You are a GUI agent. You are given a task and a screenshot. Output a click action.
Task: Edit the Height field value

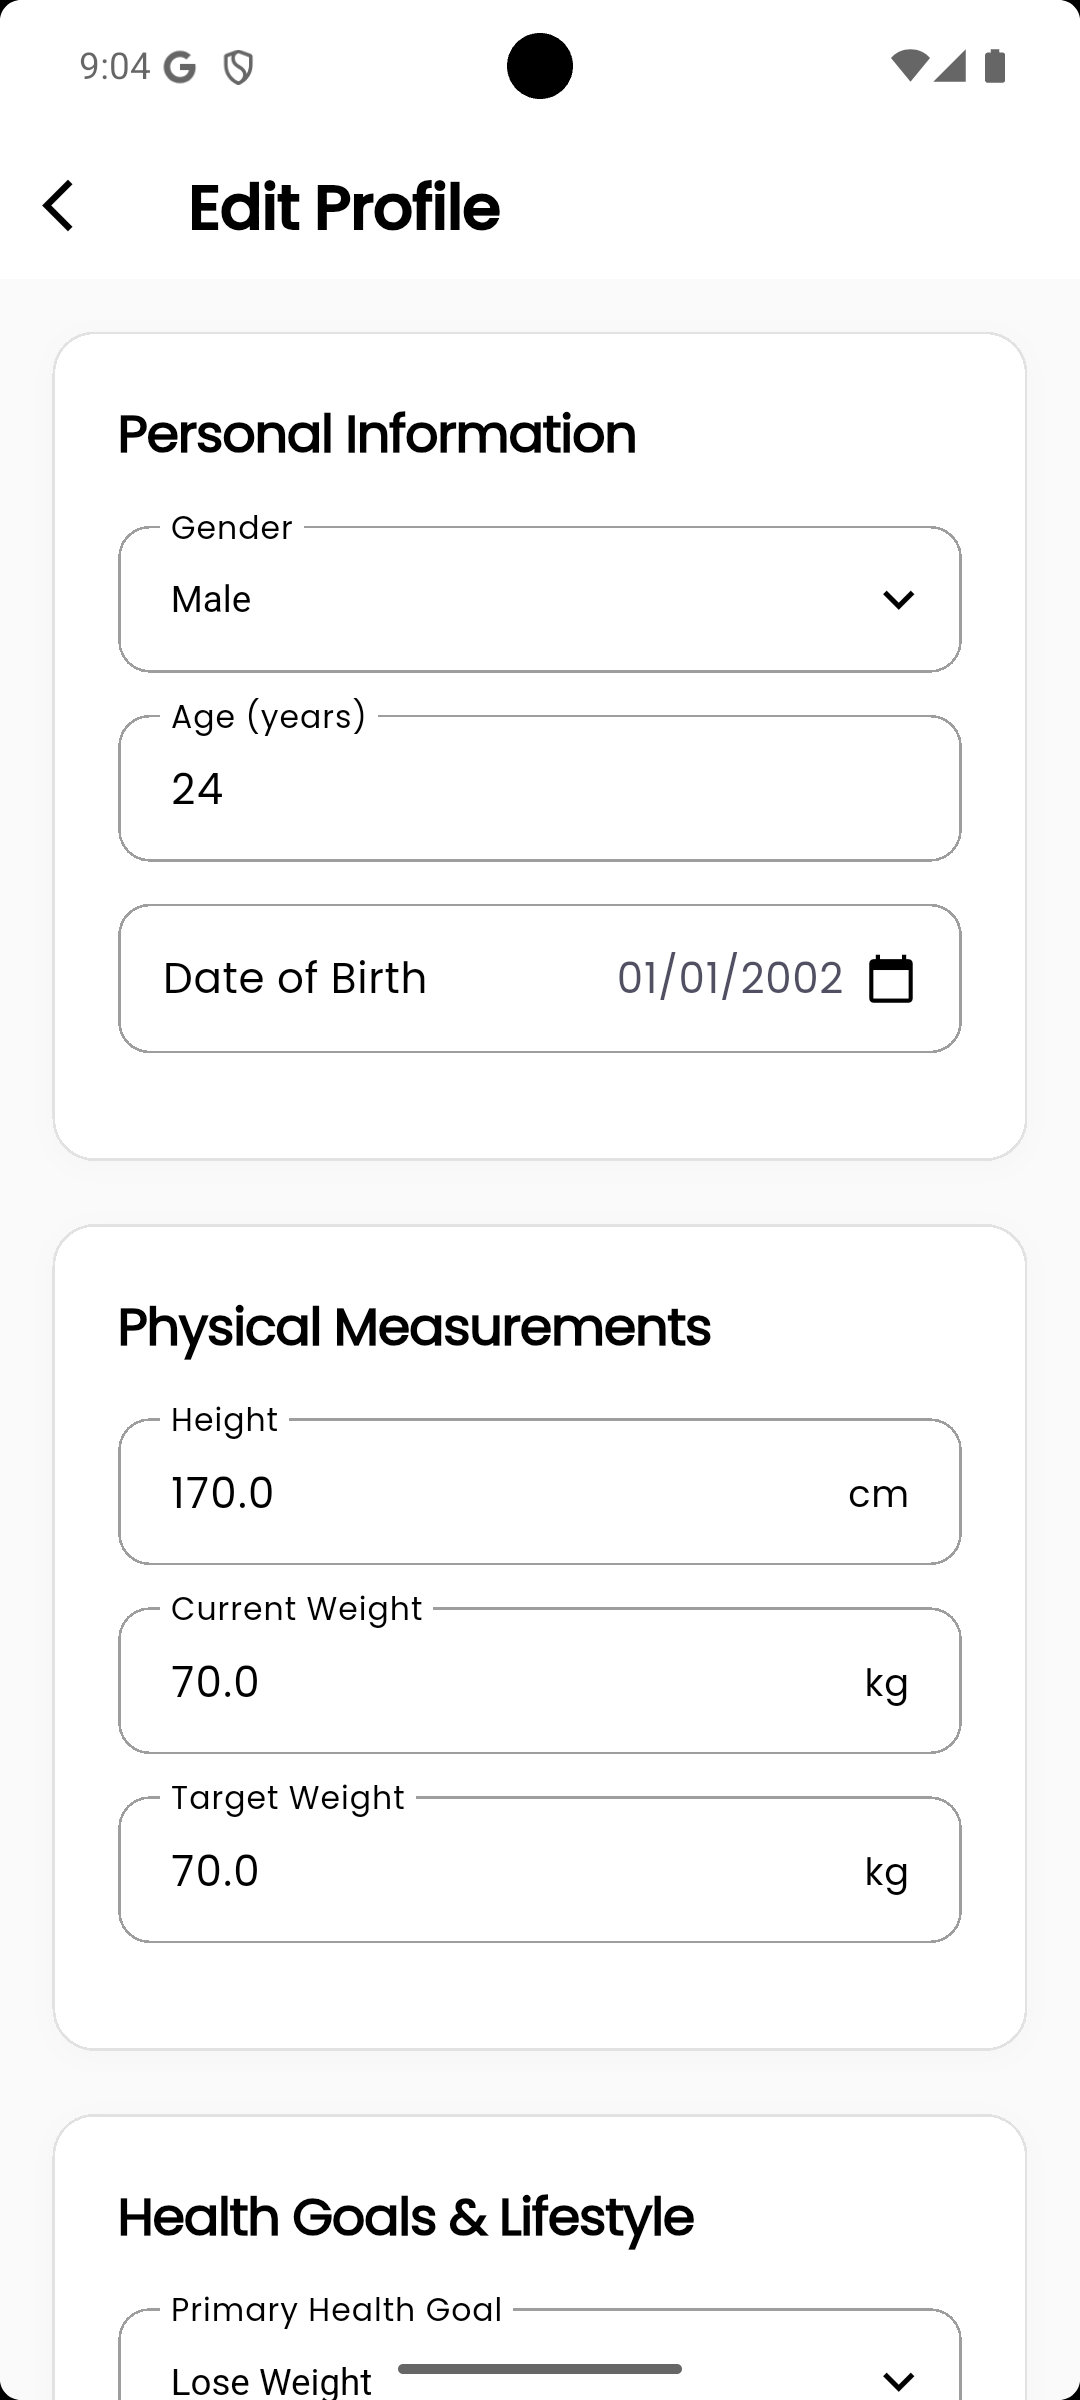[540, 1492]
